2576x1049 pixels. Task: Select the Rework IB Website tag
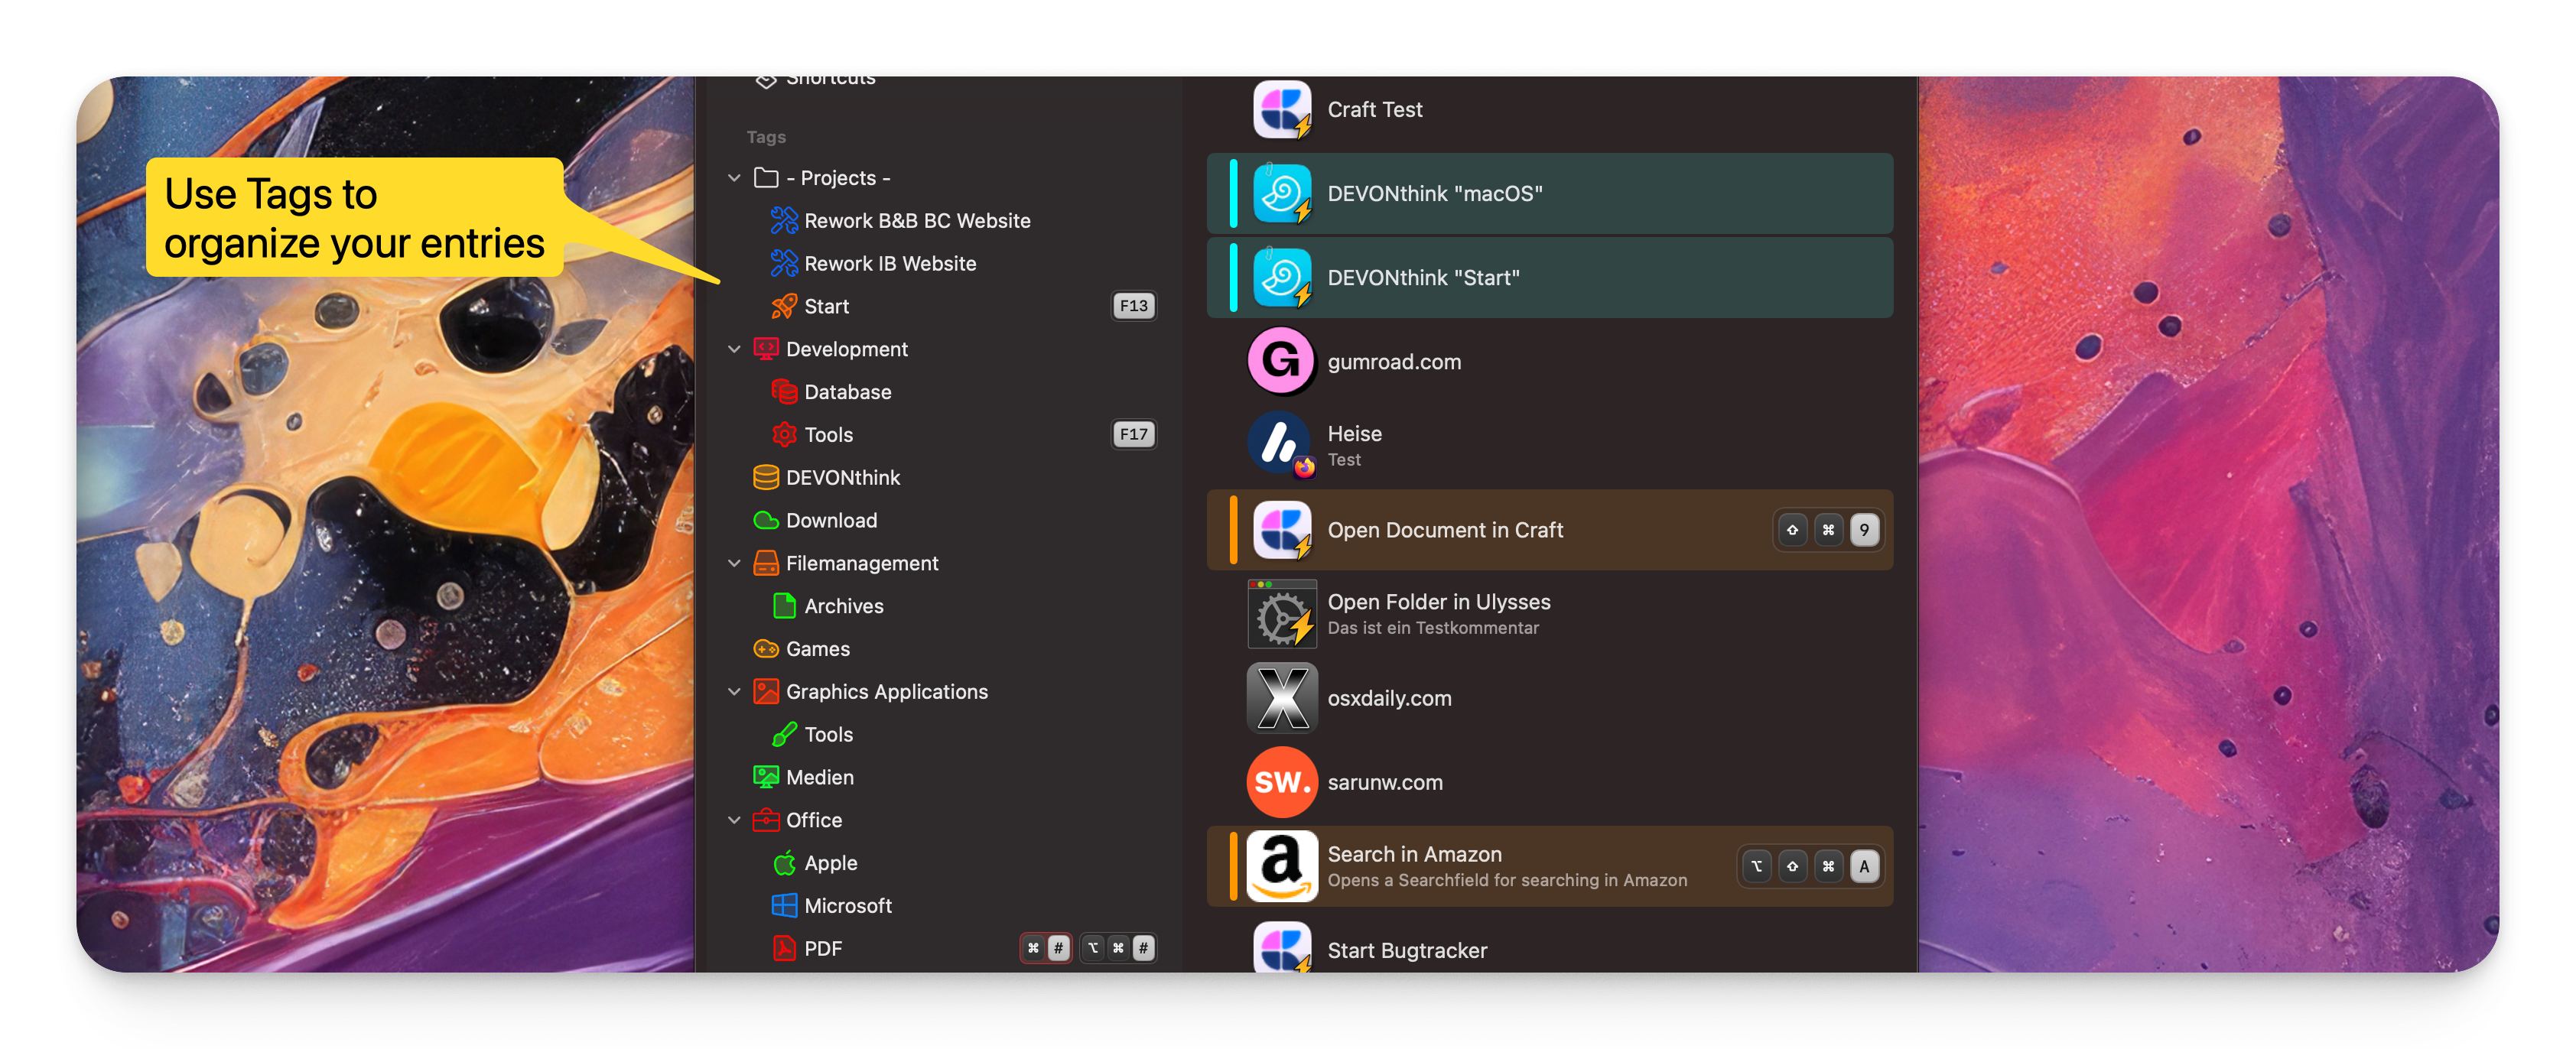889,264
